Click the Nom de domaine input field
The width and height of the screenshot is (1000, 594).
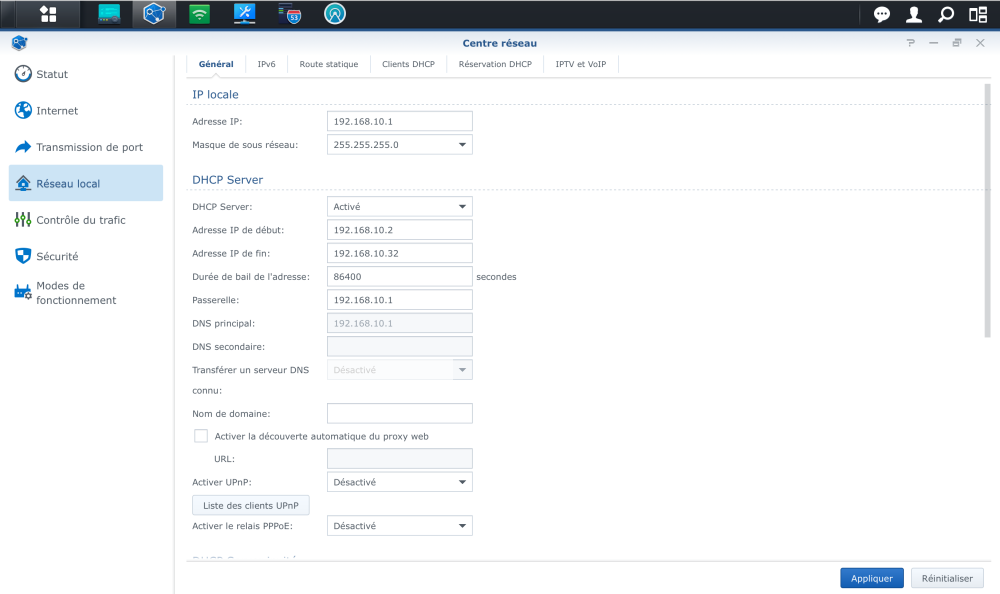pyautogui.click(x=399, y=413)
